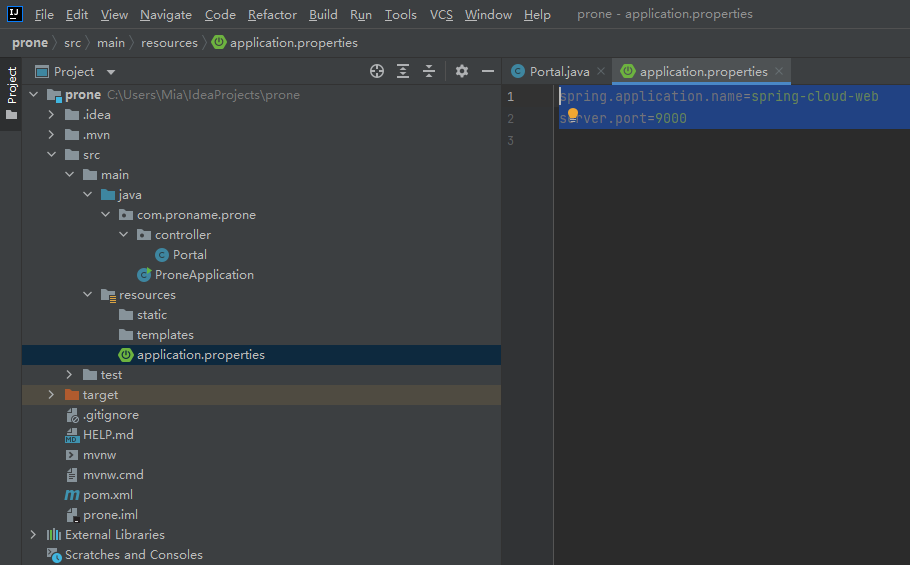
Task: Click the Java class icon on Portal.java tab
Action: 518,71
